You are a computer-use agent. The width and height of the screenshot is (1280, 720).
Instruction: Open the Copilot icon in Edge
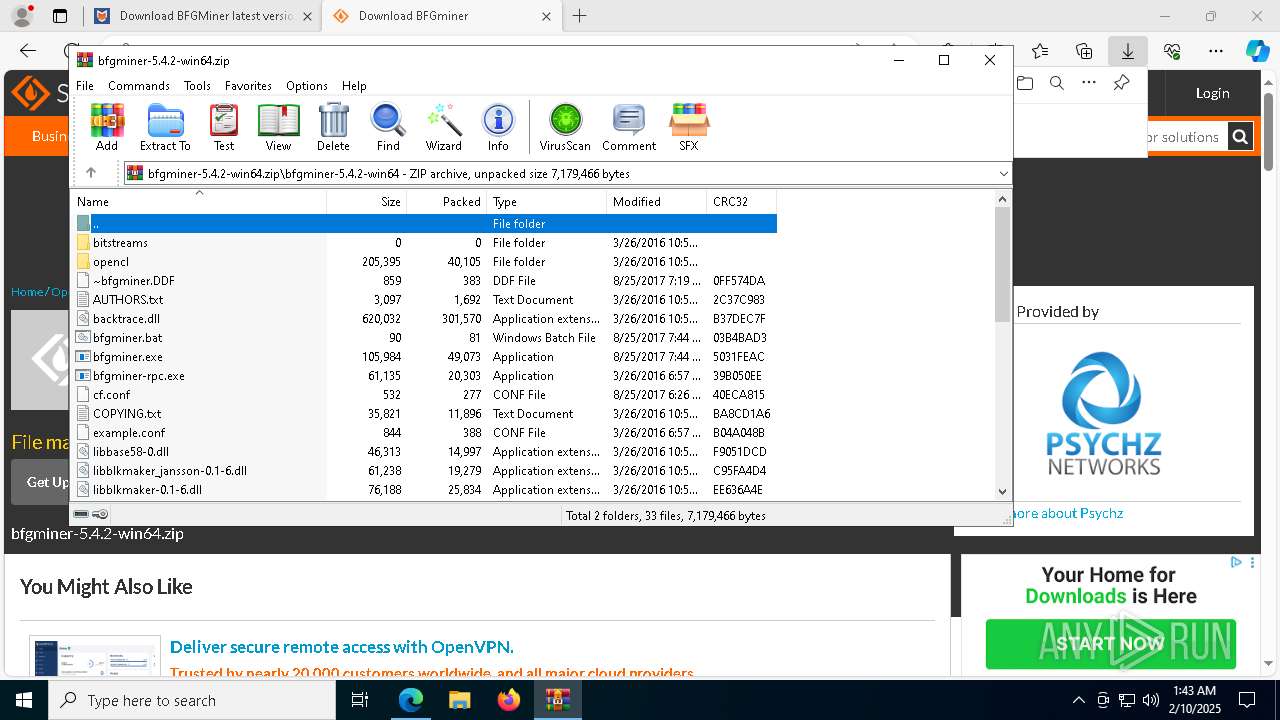(1257, 51)
